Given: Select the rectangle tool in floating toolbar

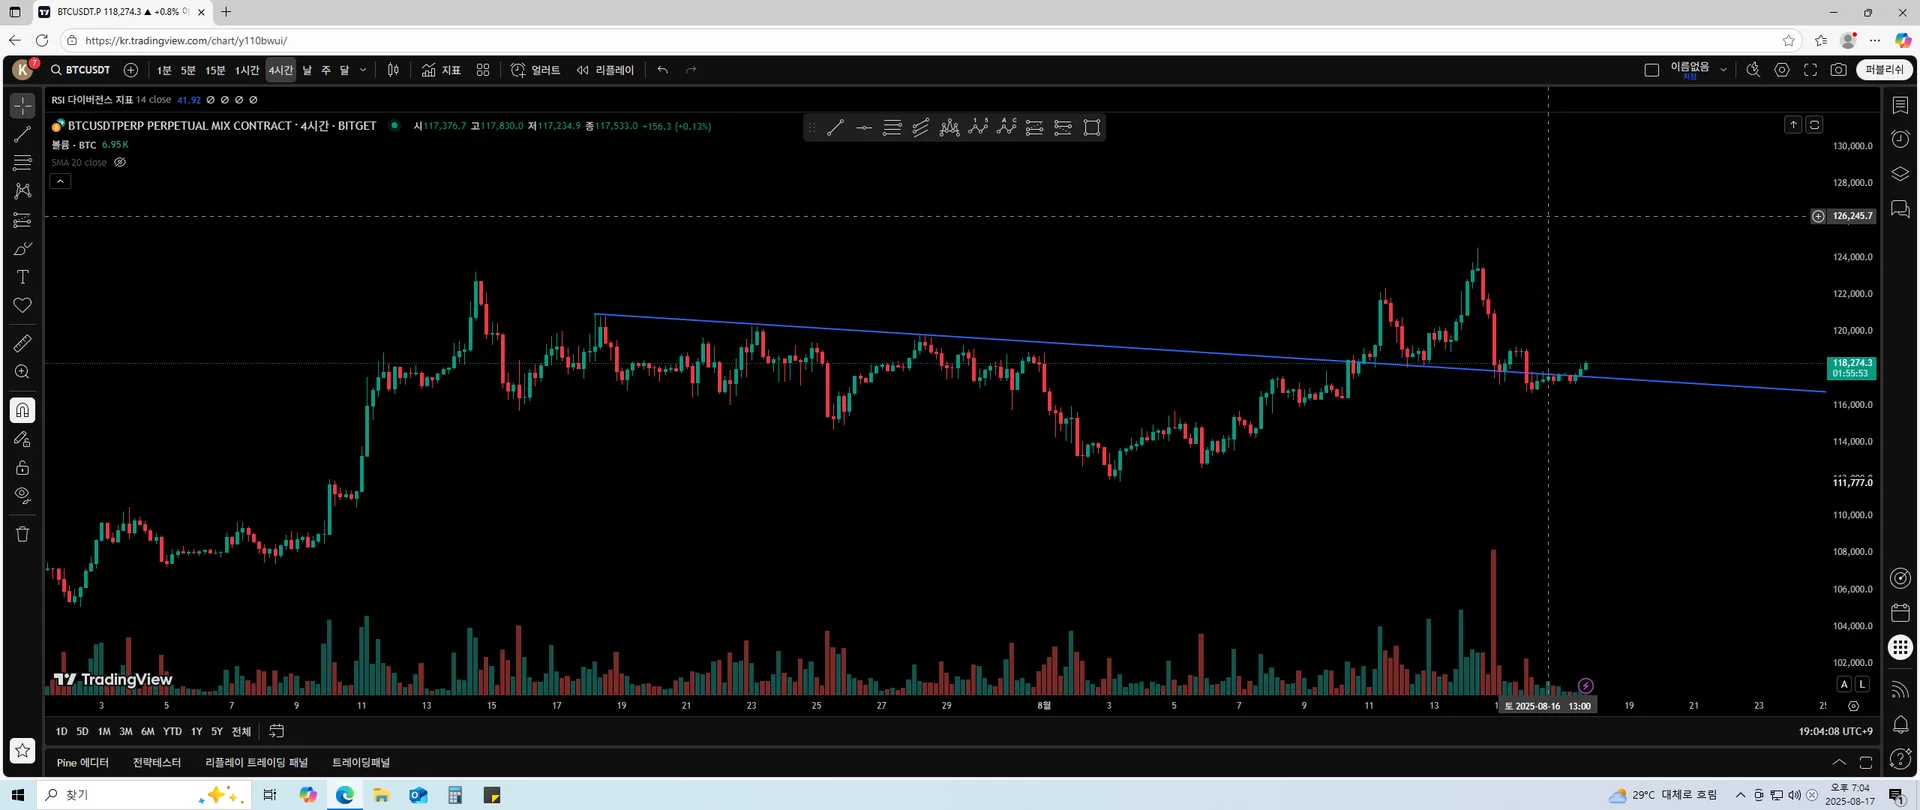Looking at the screenshot, I should pos(1092,128).
